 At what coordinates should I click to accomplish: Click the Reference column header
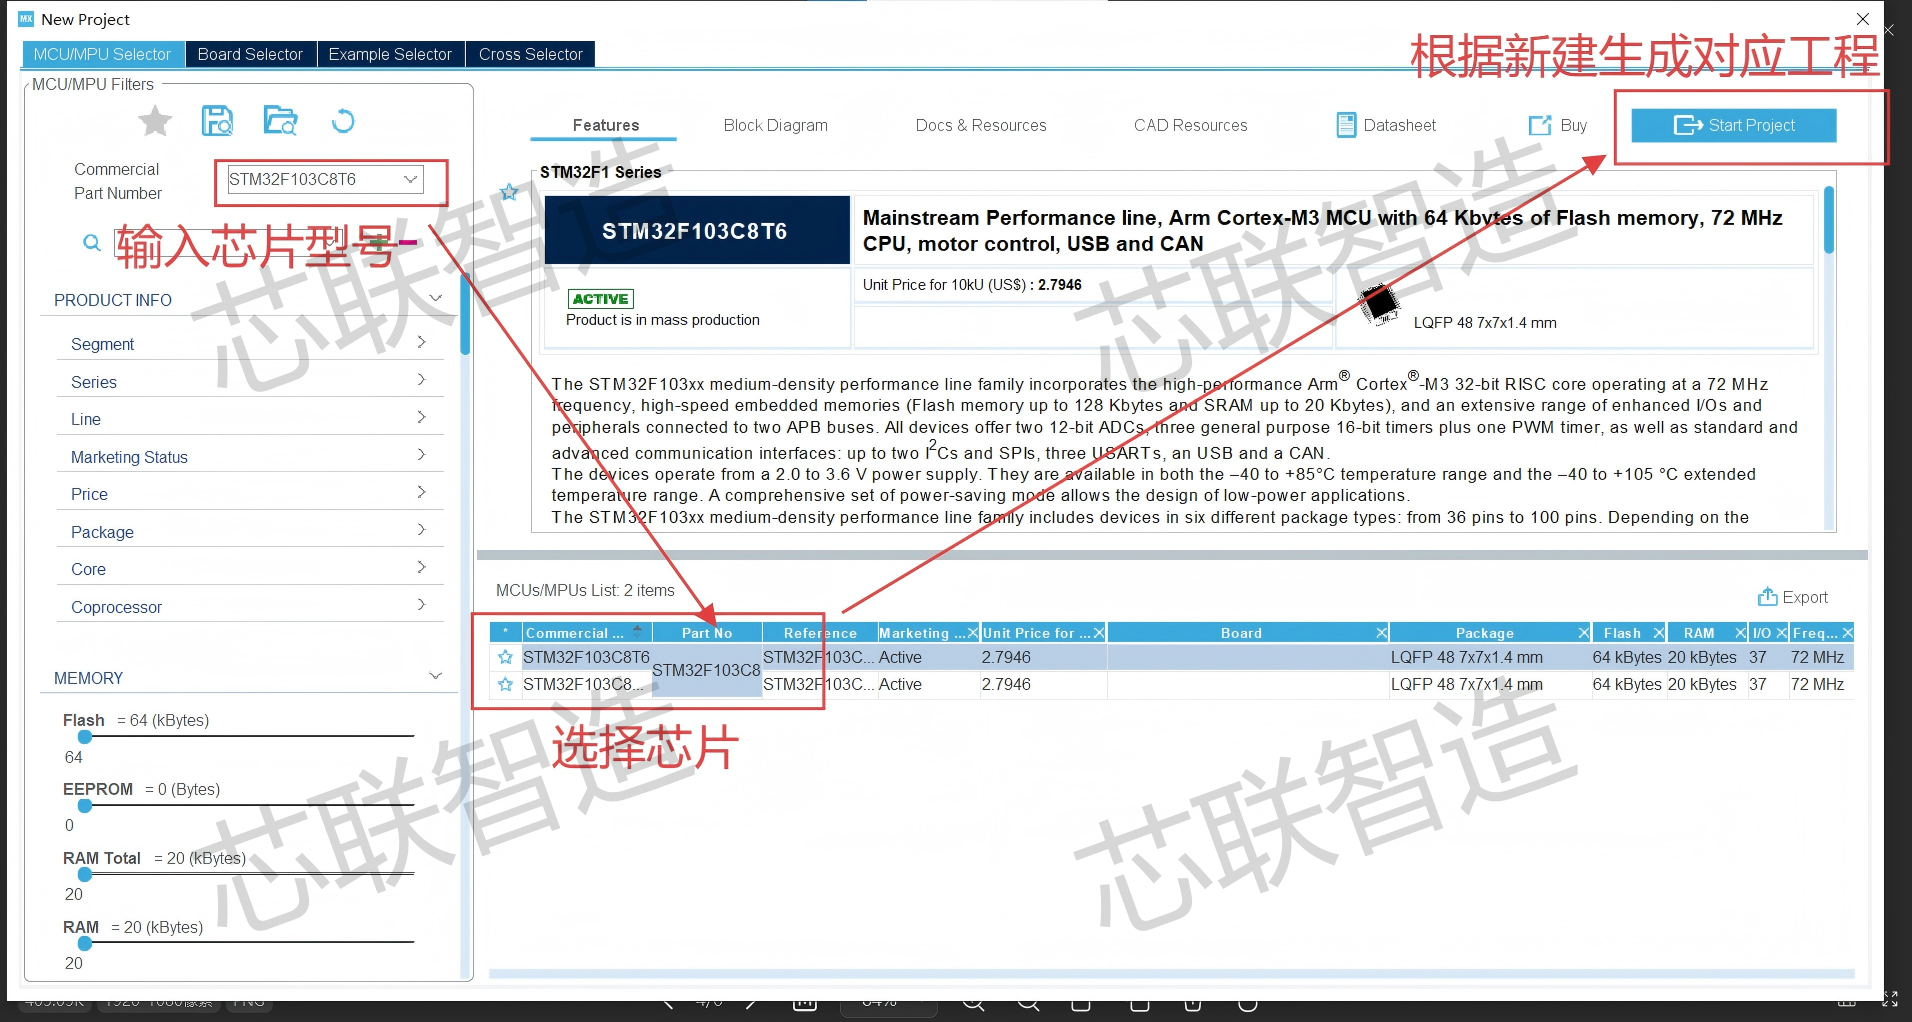click(820, 633)
